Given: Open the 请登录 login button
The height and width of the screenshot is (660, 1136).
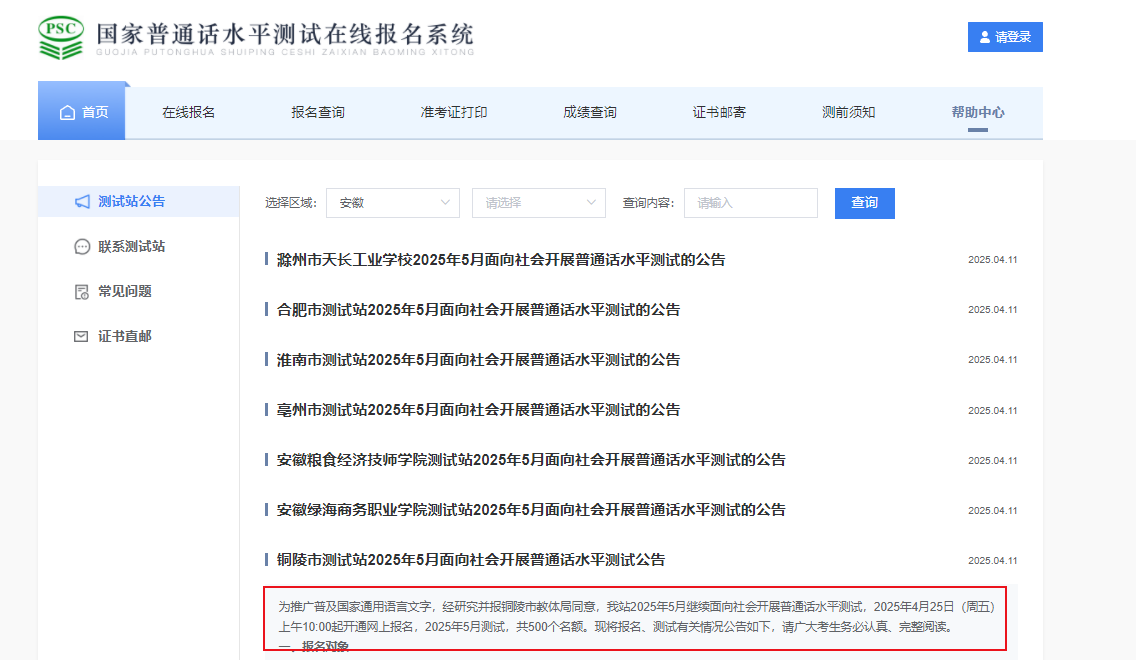Looking at the screenshot, I should coord(1005,37).
